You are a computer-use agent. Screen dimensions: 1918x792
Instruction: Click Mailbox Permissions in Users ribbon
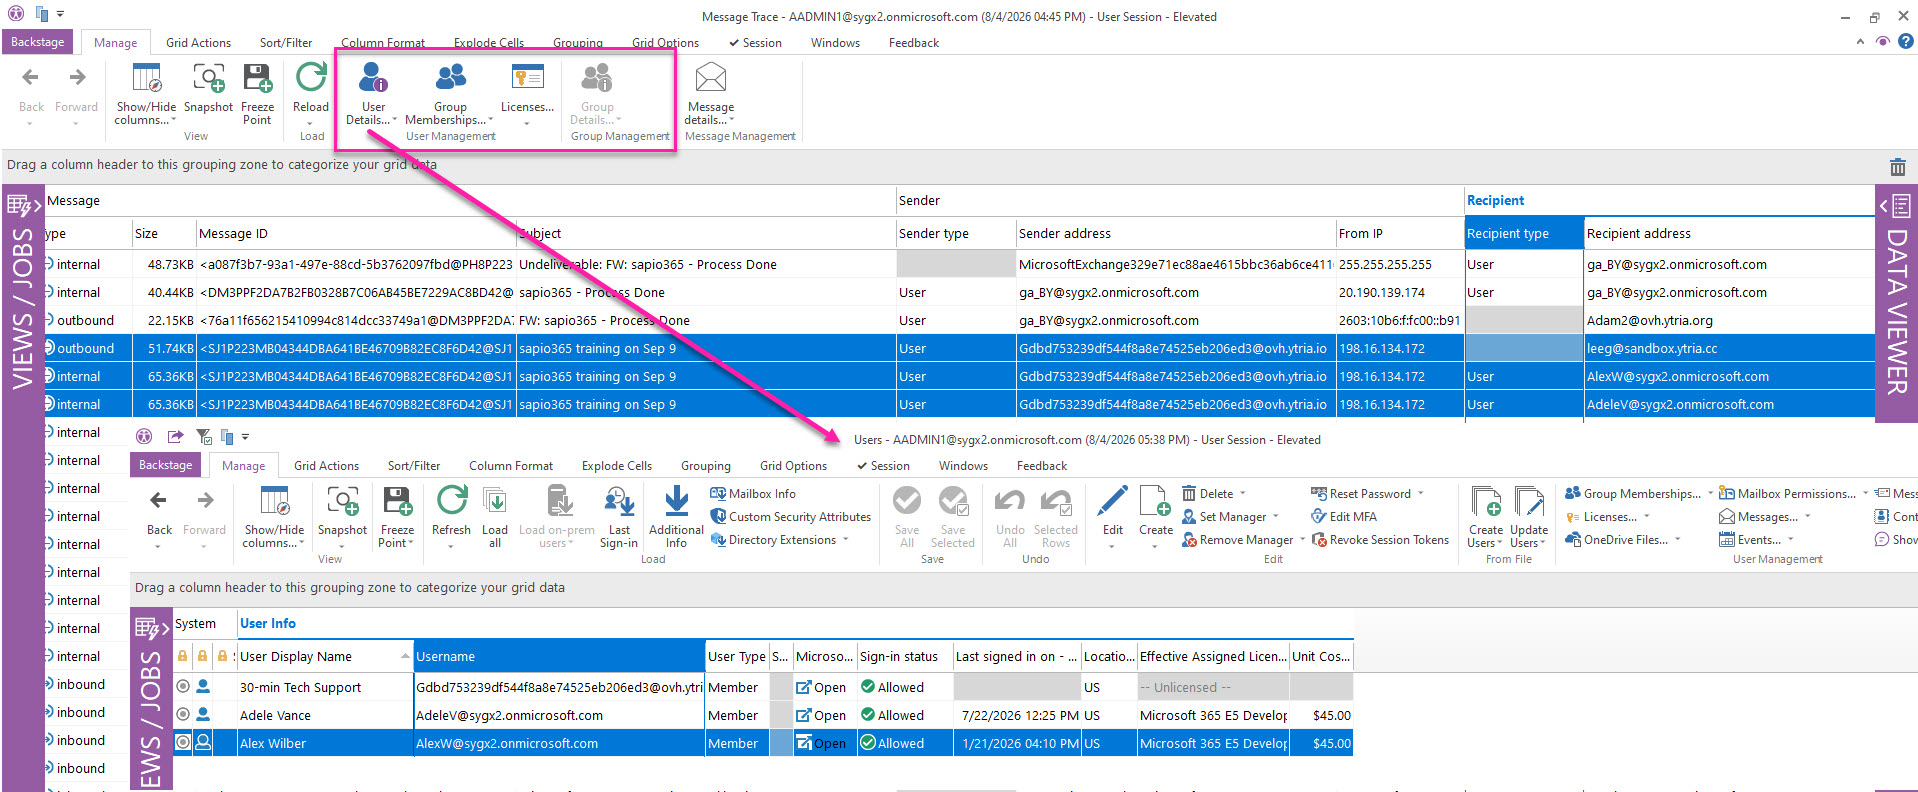click(1787, 494)
